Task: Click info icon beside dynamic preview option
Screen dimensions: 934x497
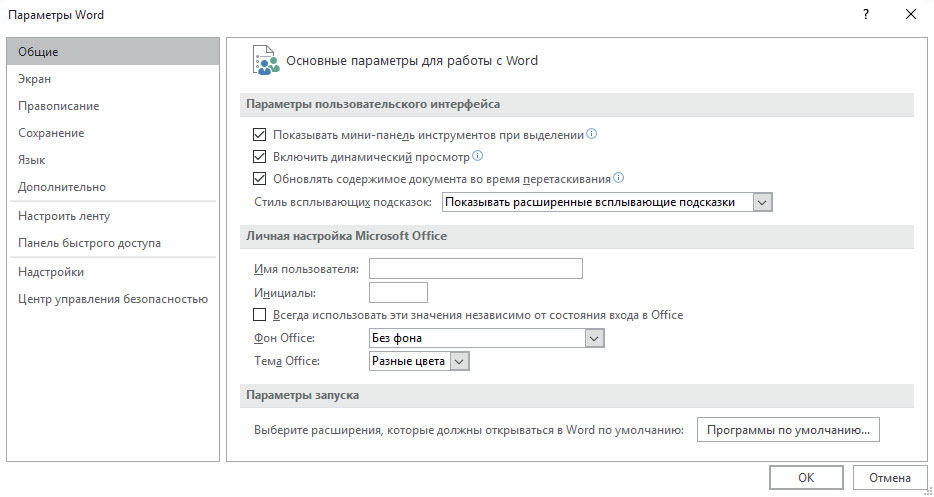Action: pyautogui.click(x=477, y=156)
